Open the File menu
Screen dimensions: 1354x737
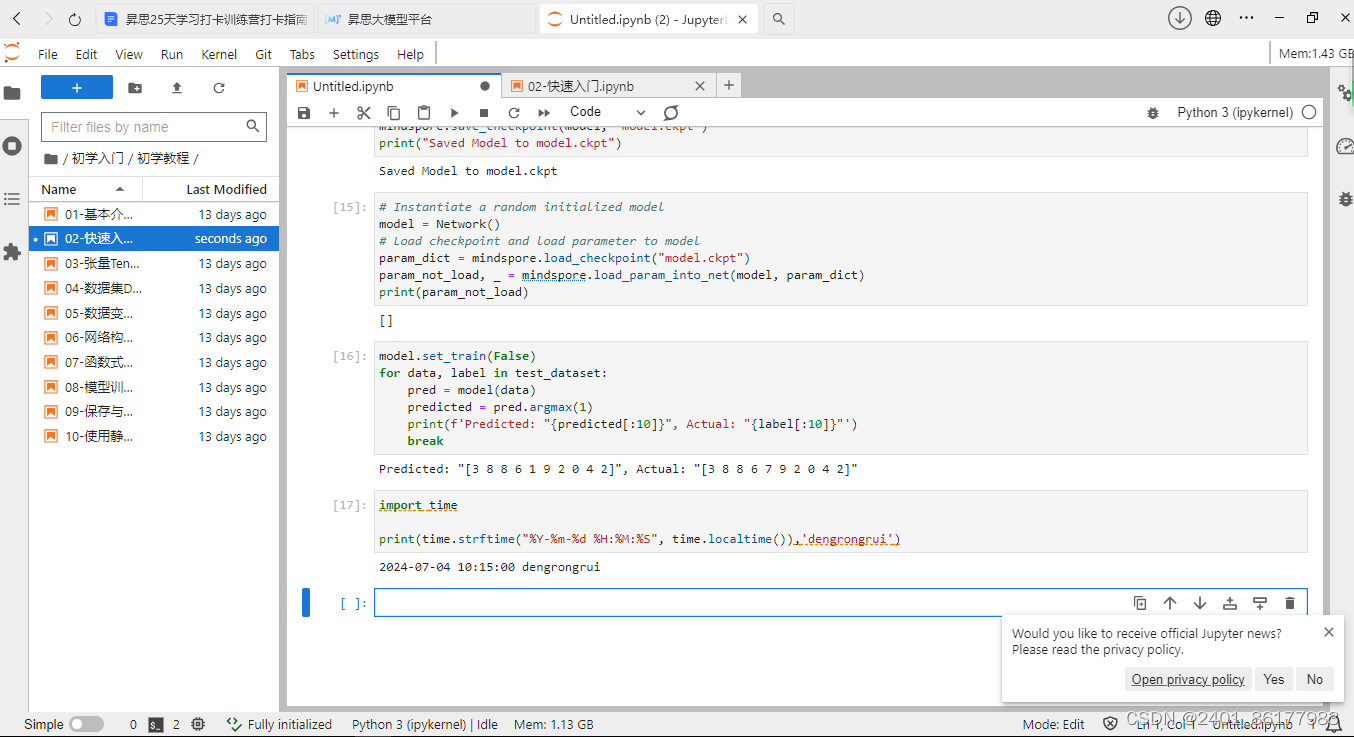point(48,54)
